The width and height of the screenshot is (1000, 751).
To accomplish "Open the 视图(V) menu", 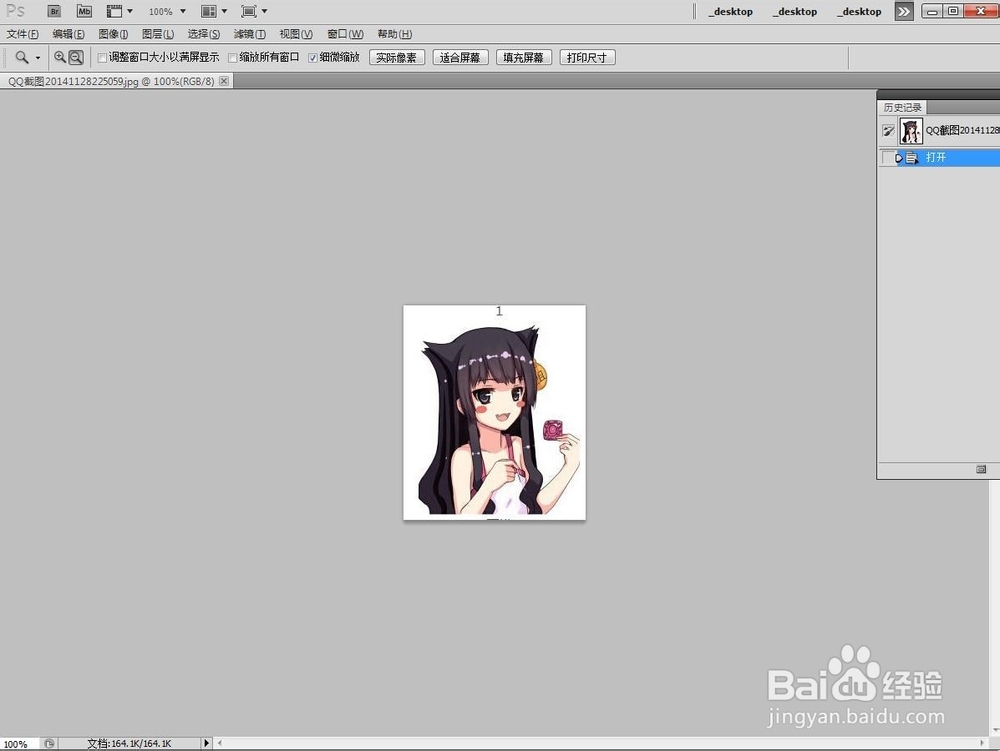I will pyautogui.click(x=296, y=34).
